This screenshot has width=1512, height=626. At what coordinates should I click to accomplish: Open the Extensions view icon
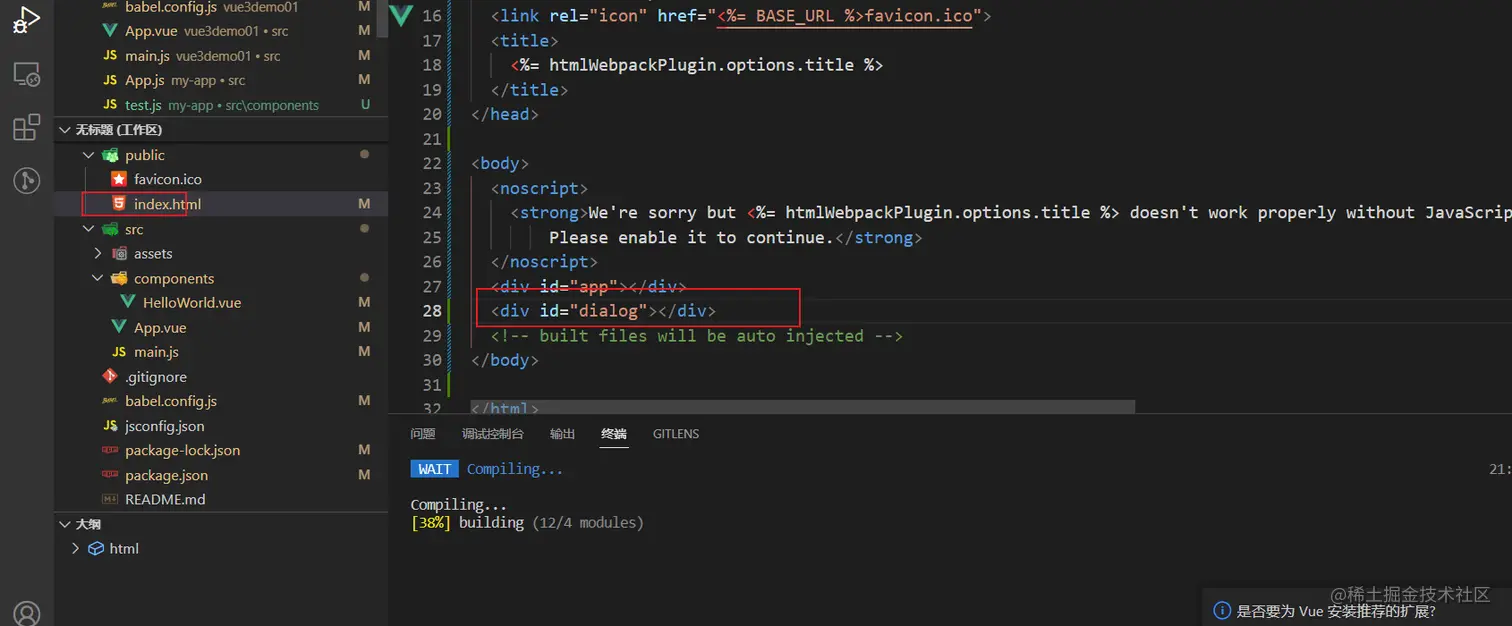[x=26, y=127]
